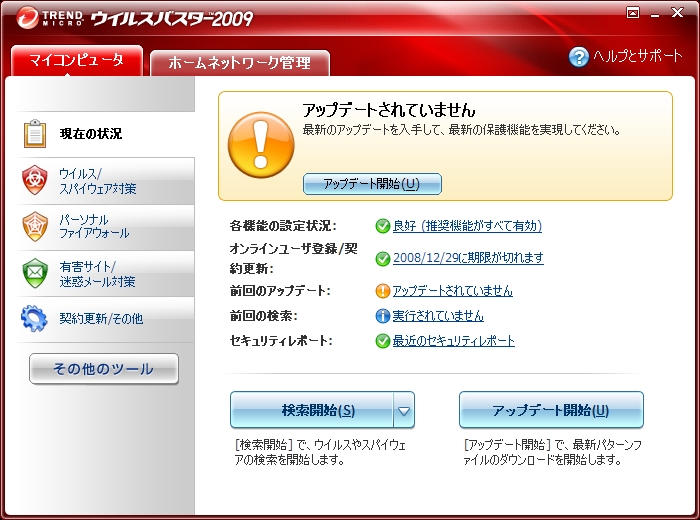Click the 前回のアップデート: label
This screenshot has width=700, height=520.
[x=280, y=291]
